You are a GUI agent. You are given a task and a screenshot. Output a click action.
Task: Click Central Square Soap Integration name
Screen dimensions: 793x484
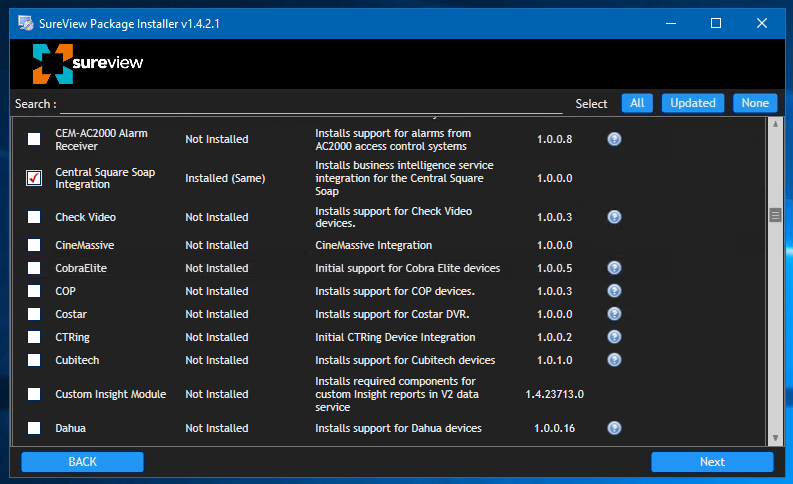pyautogui.click(x=105, y=178)
